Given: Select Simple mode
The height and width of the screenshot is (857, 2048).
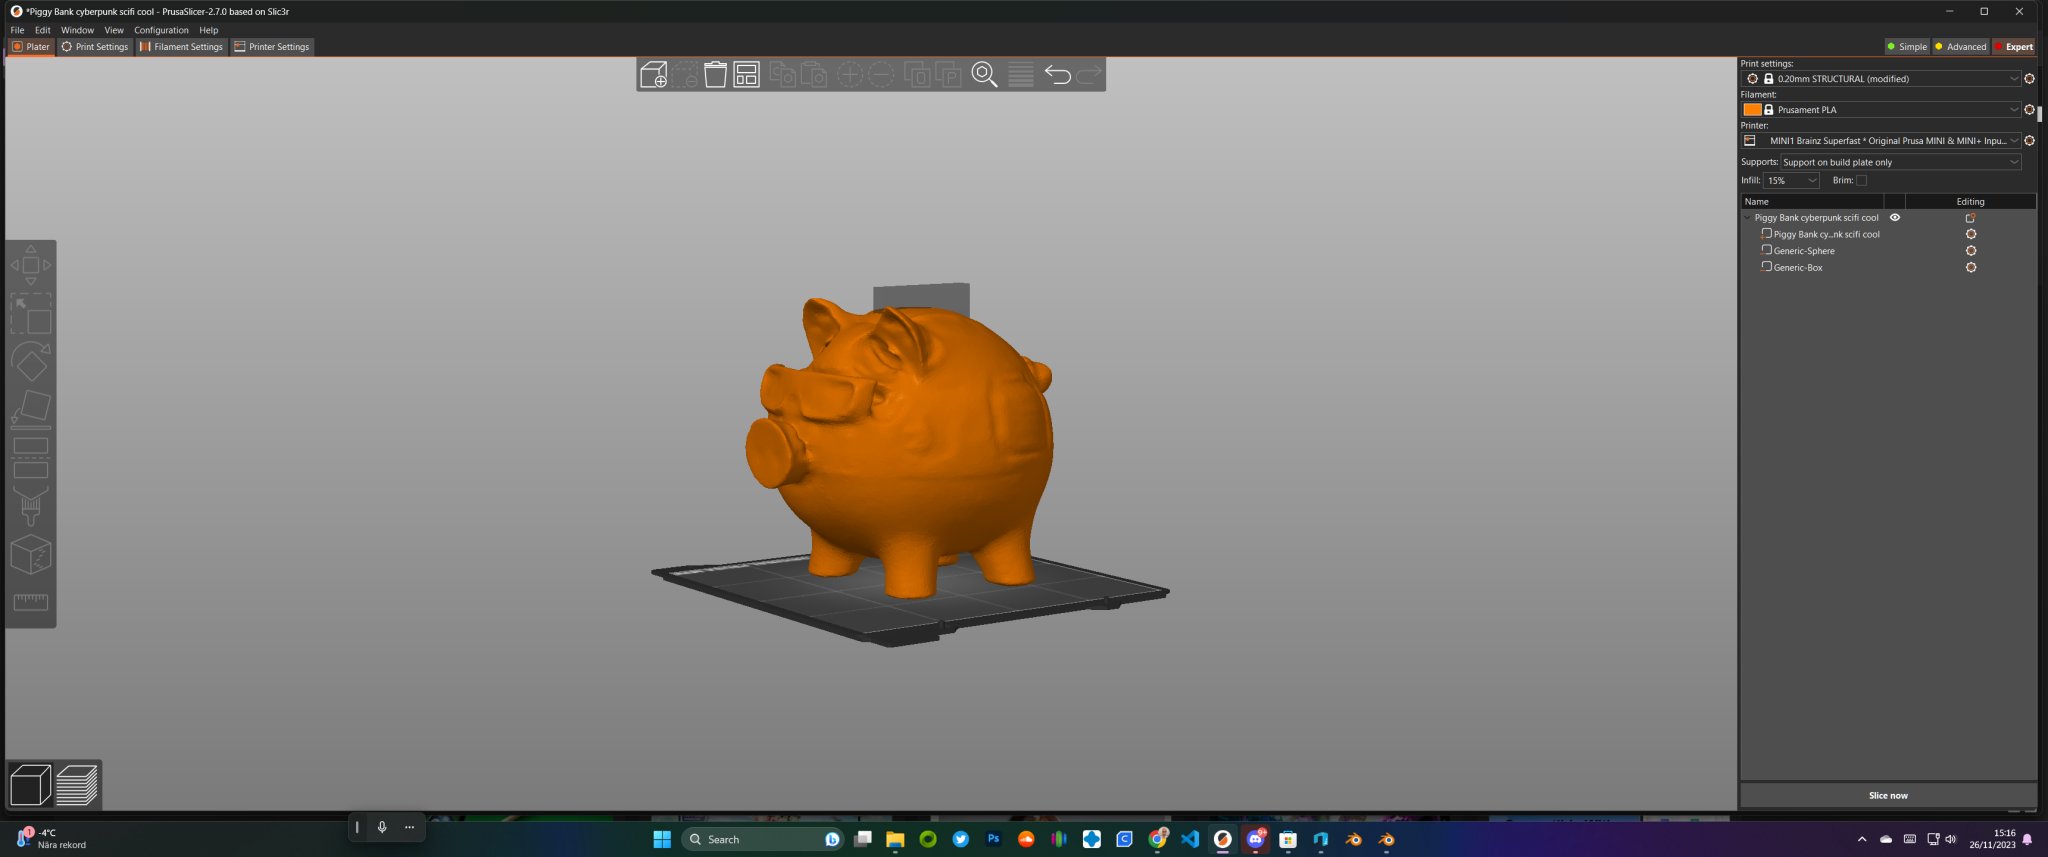Looking at the screenshot, I should pos(1907,47).
